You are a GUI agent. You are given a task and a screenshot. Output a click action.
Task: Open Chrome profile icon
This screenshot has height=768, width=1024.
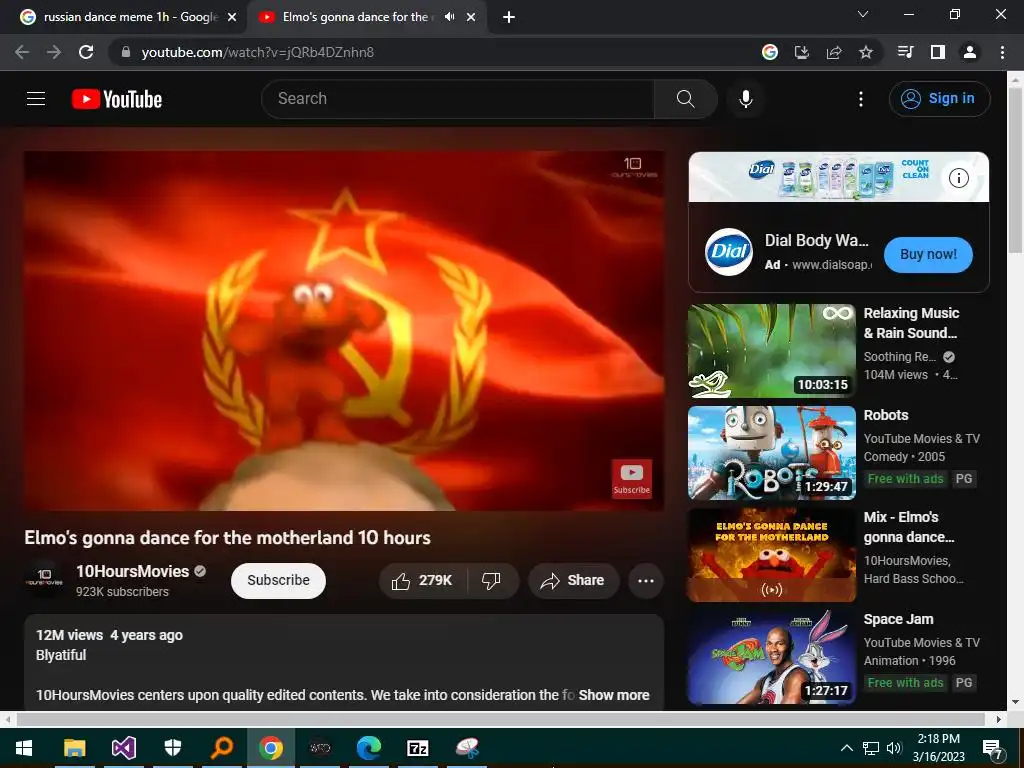pos(970,52)
